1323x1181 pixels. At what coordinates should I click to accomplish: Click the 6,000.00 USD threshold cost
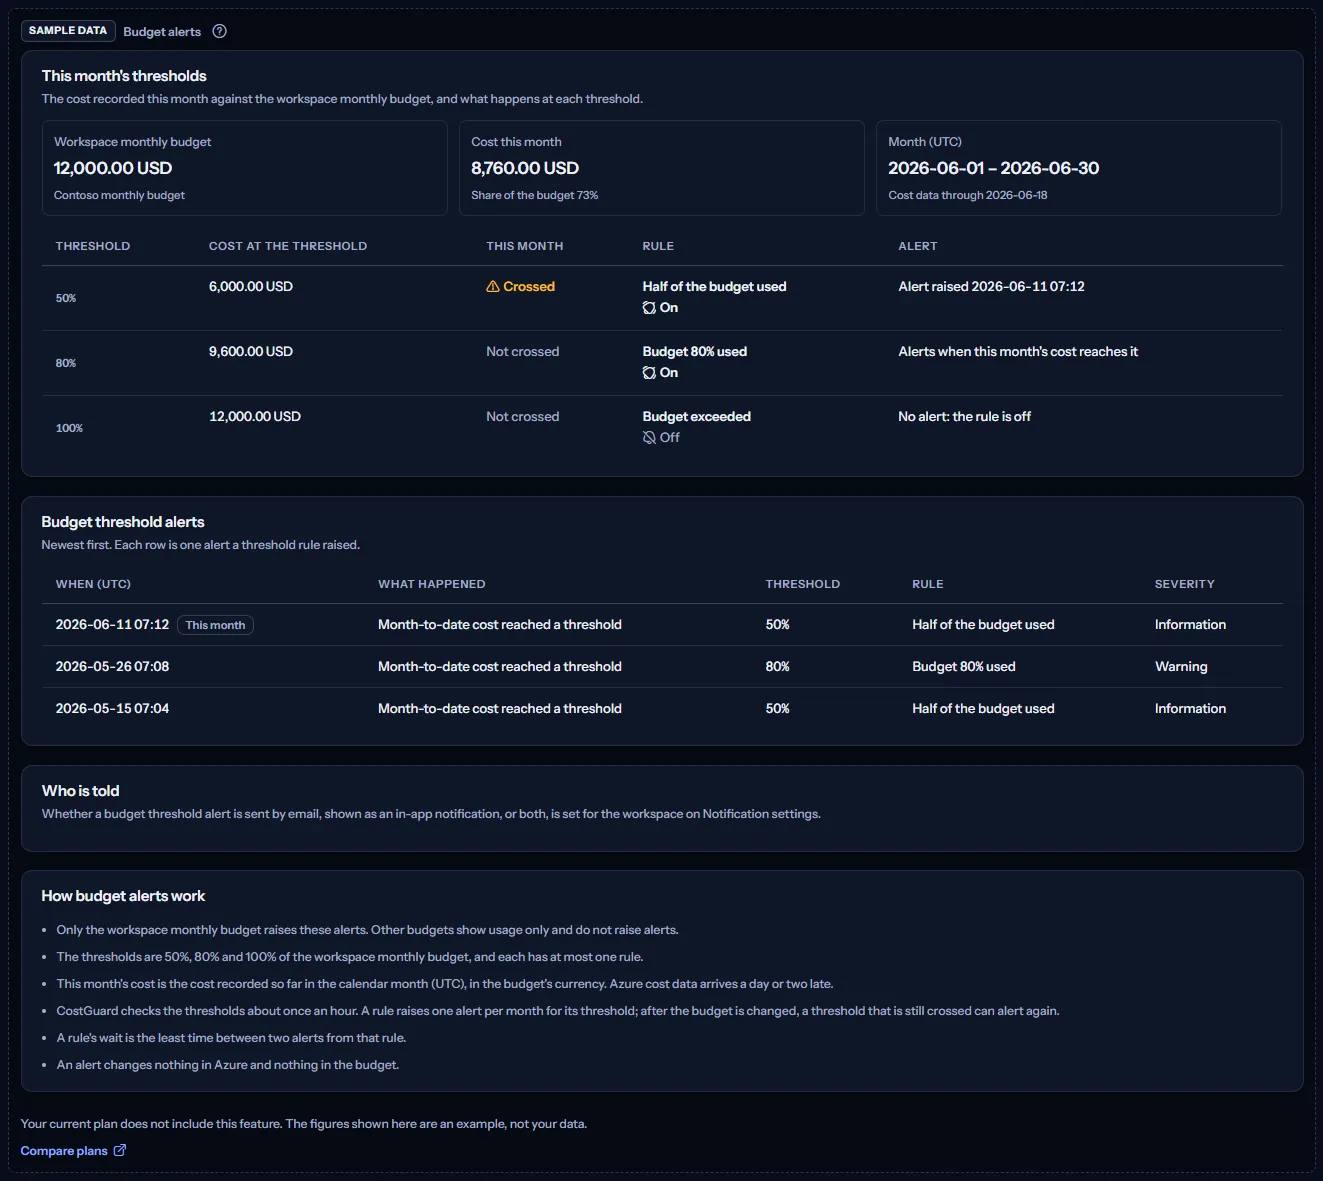click(251, 287)
